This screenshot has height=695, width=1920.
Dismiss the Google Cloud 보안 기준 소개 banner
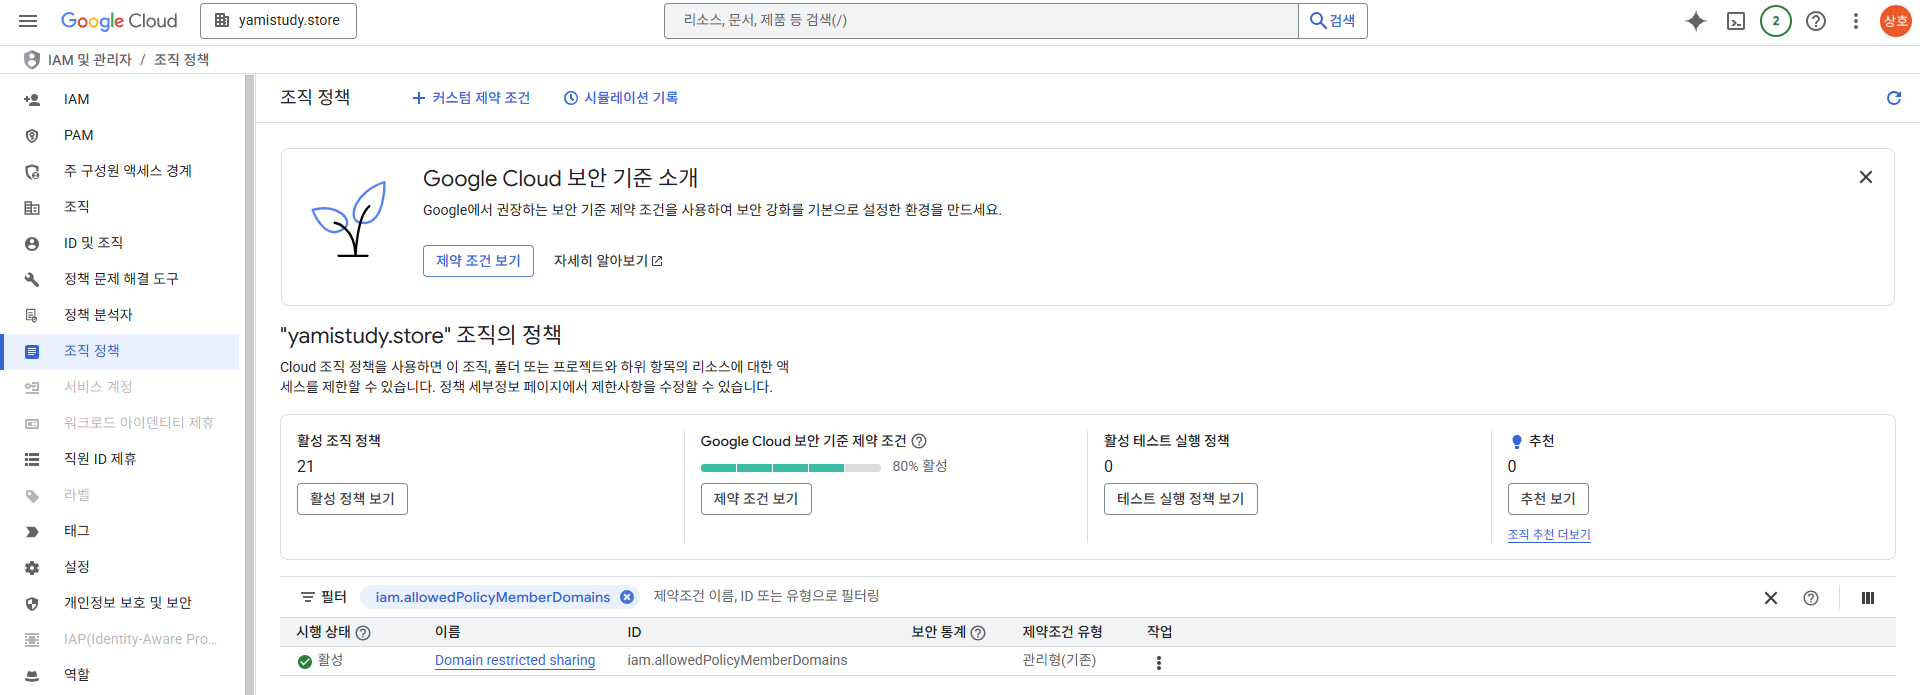tap(1866, 177)
